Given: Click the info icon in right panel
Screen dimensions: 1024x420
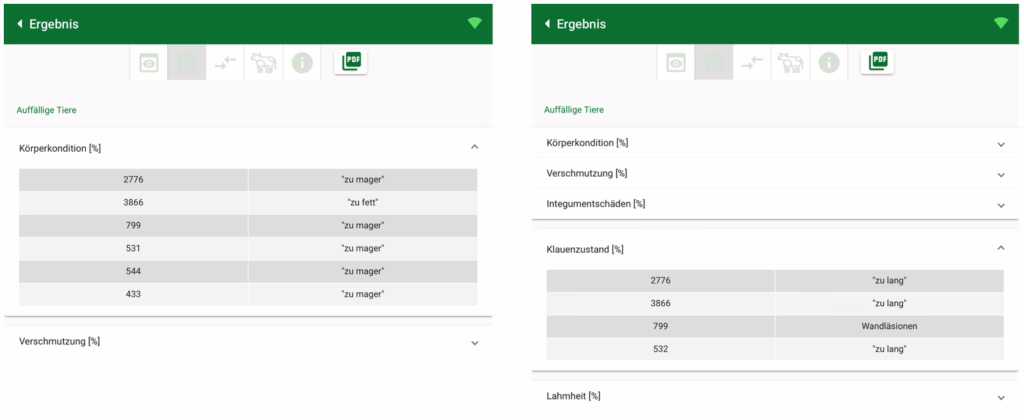Looking at the screenshot, I should 828,63.
